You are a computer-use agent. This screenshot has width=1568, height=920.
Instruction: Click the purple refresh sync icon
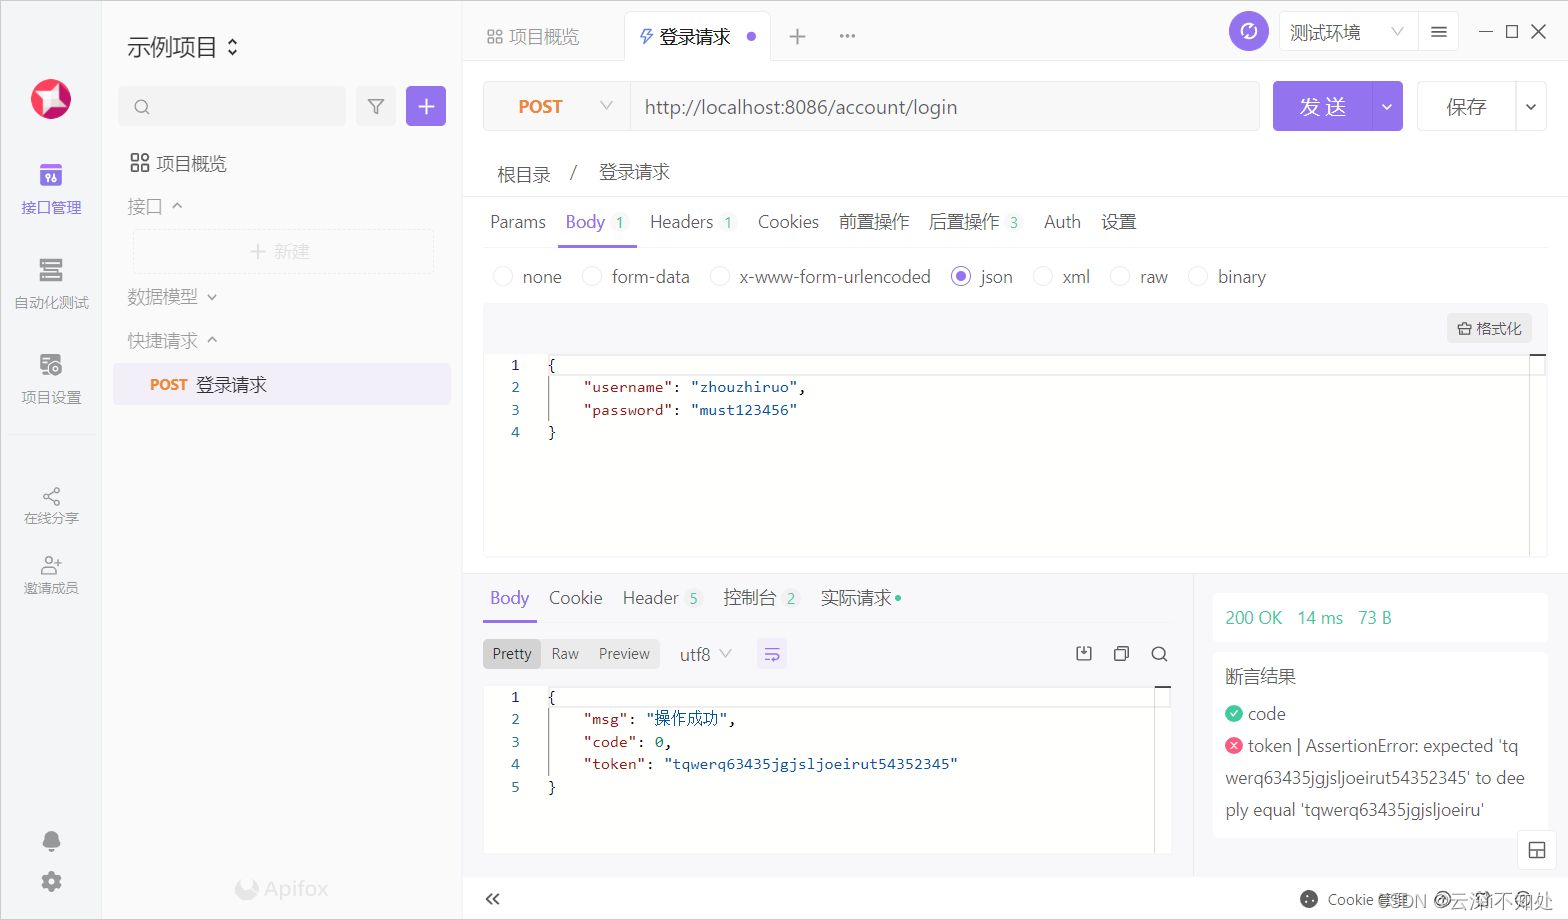pyautogui.click(x=1249, y=31)
